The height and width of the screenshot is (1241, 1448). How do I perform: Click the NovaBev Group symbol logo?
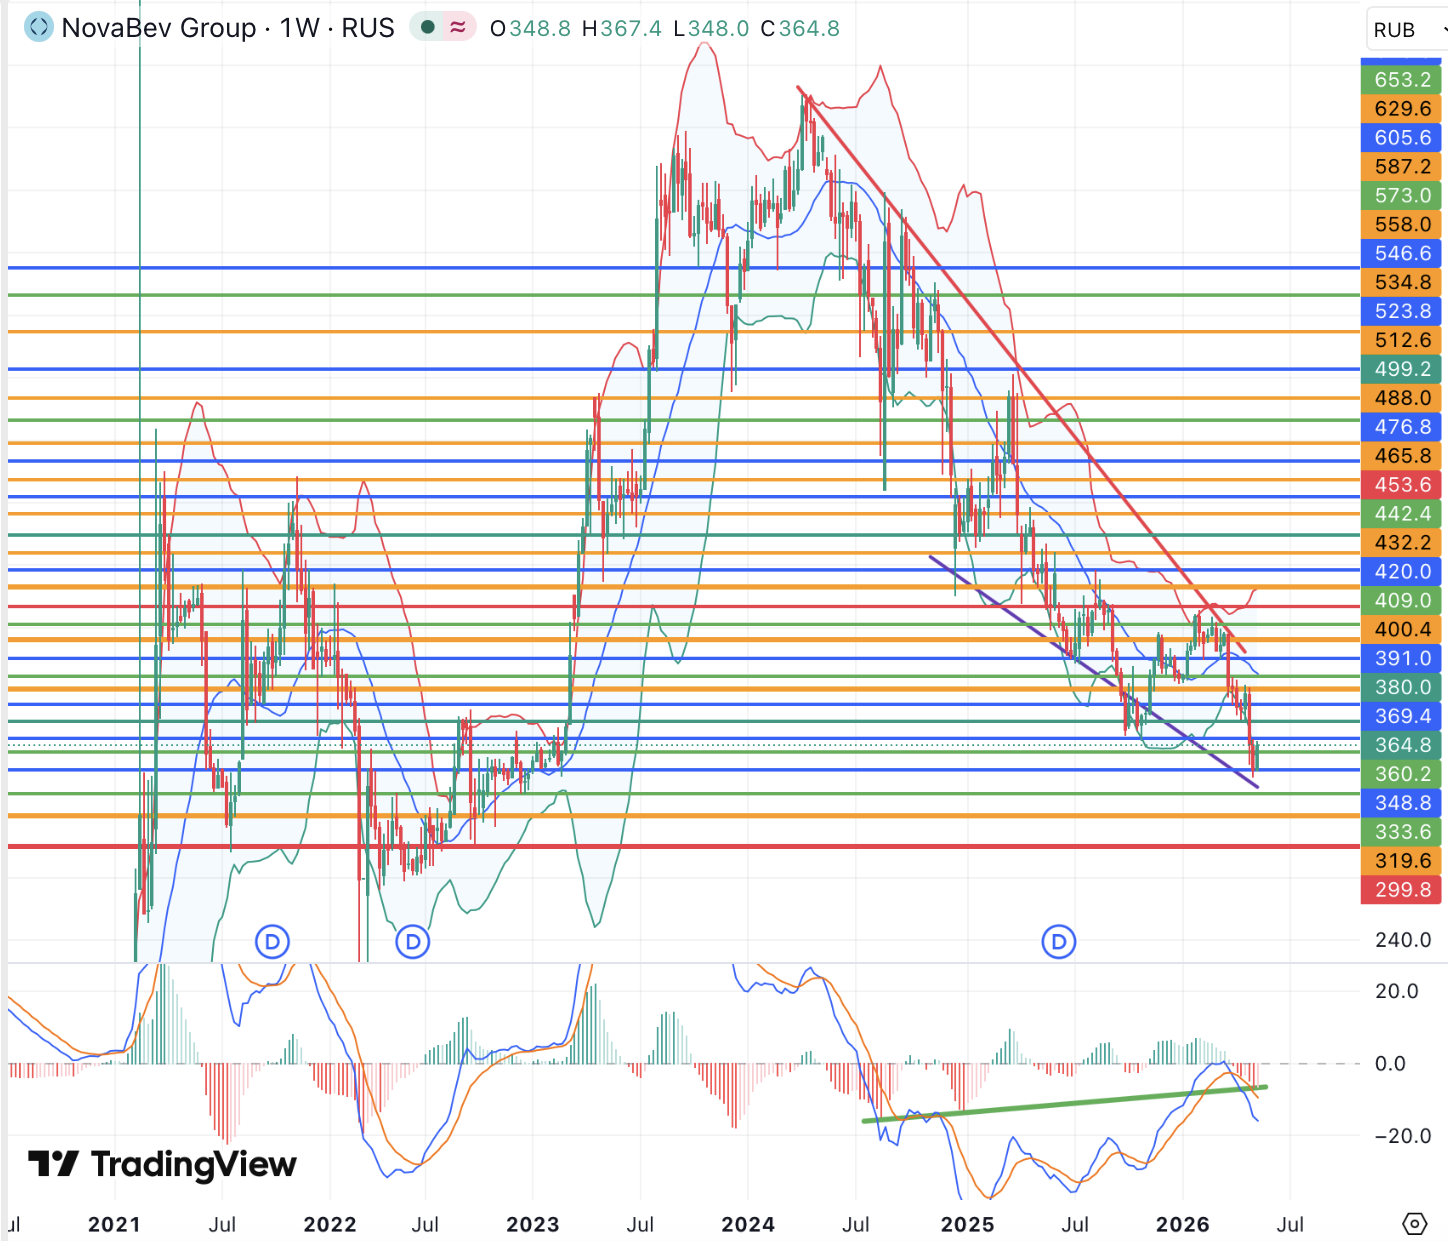click(39, 27)
